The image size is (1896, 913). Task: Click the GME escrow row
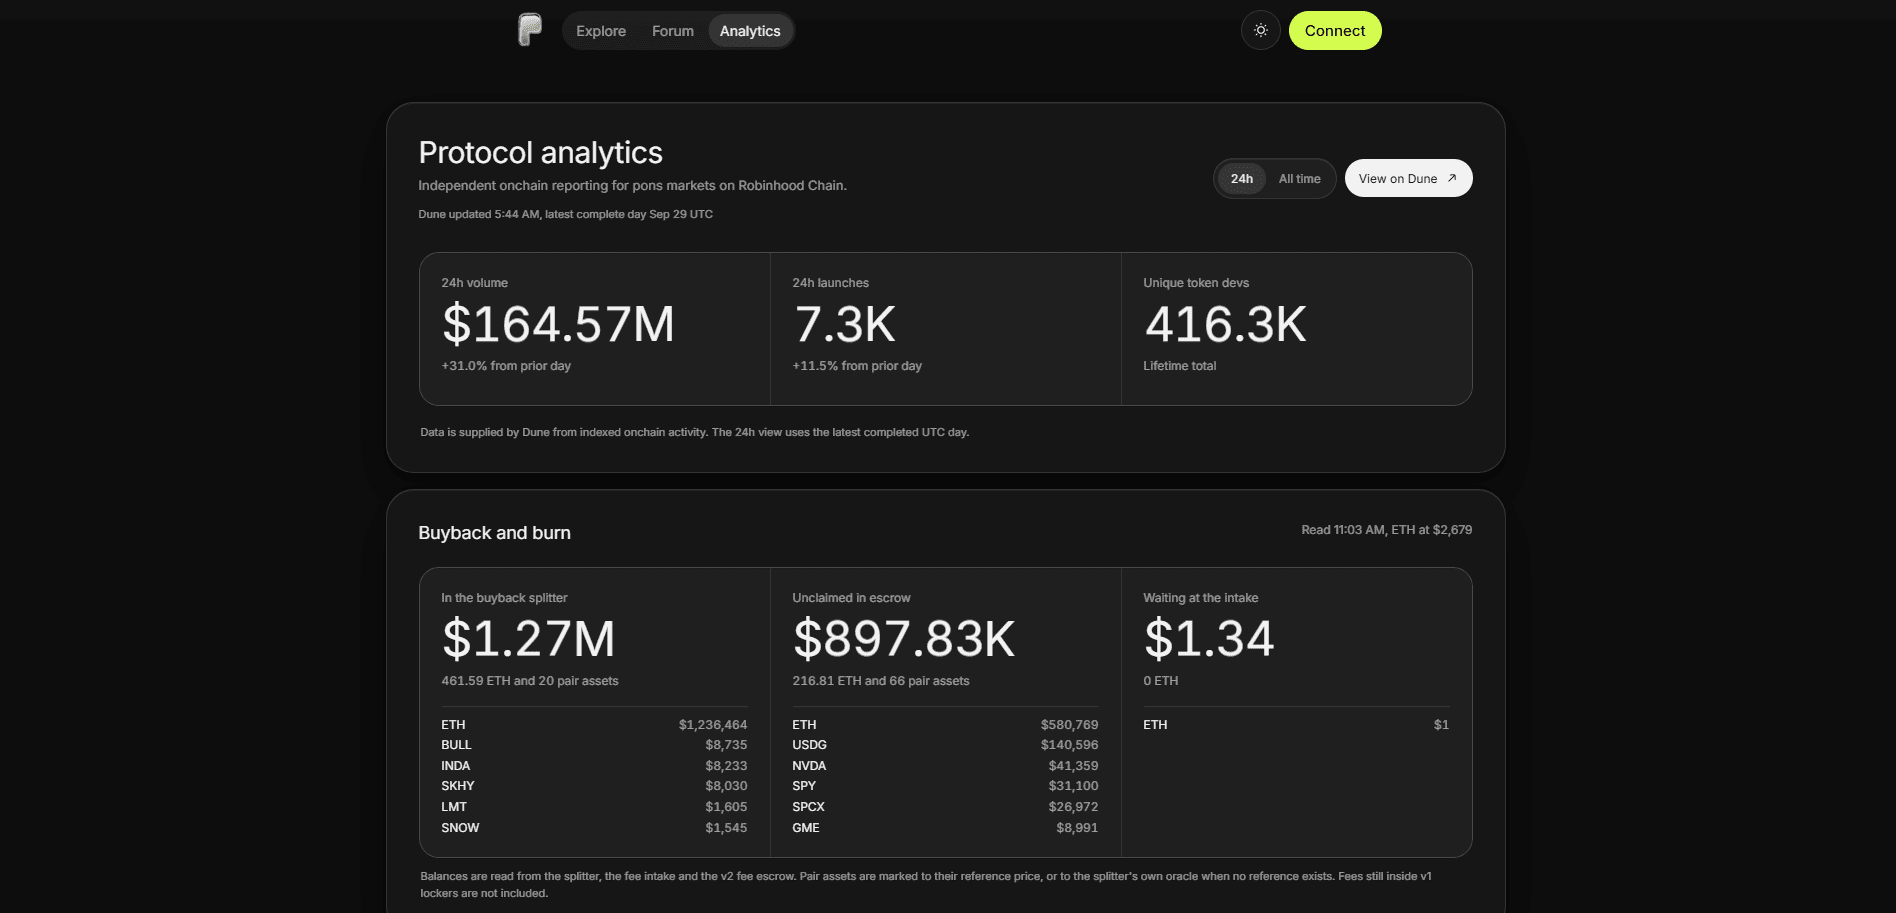point(945,828)
